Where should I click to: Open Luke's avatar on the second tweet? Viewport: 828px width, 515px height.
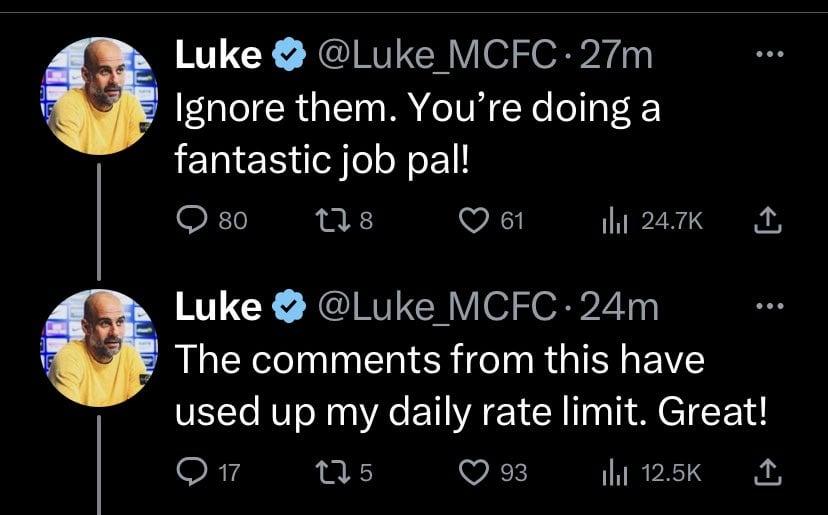pyautogui.click(x=98, y=347)
